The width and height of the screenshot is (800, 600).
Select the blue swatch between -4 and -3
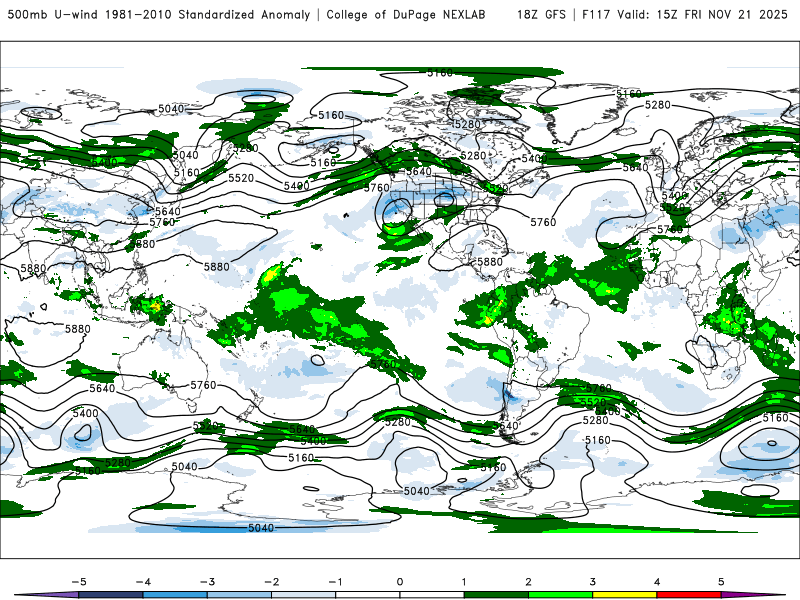(x=175, y=595)
